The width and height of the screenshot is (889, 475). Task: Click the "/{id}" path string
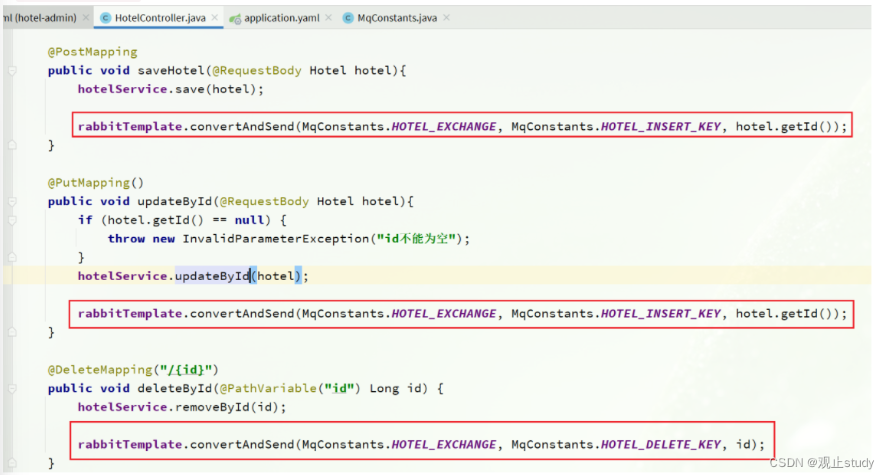(x=185, y=370)
